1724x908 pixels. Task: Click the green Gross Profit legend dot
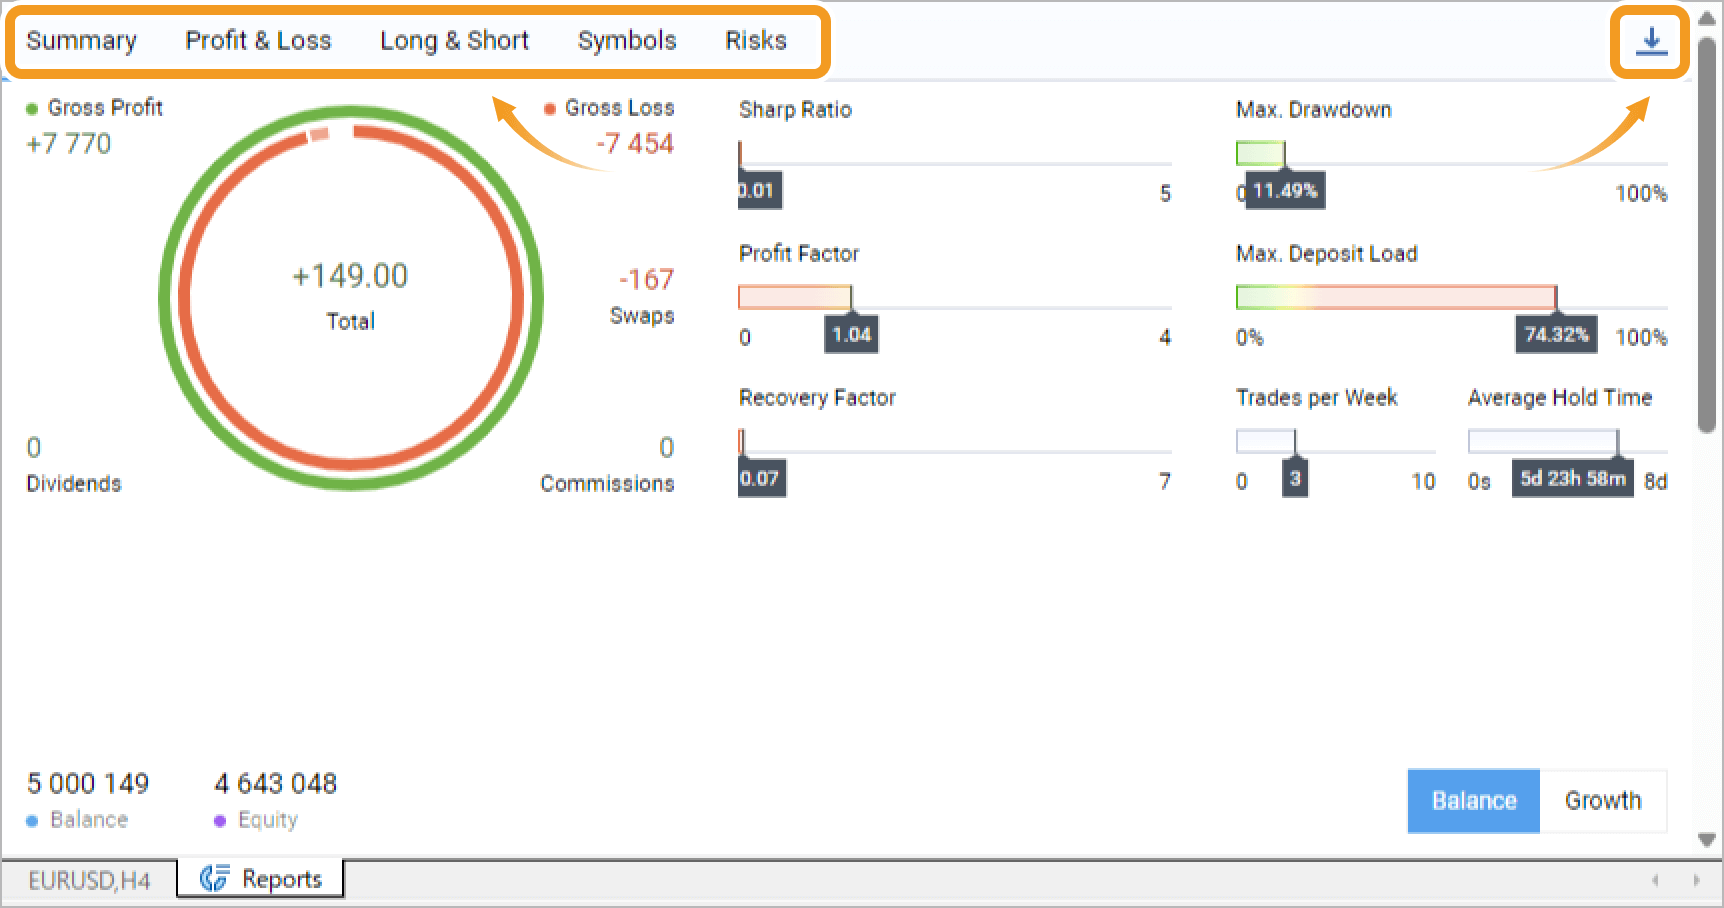tap(32, 109)
